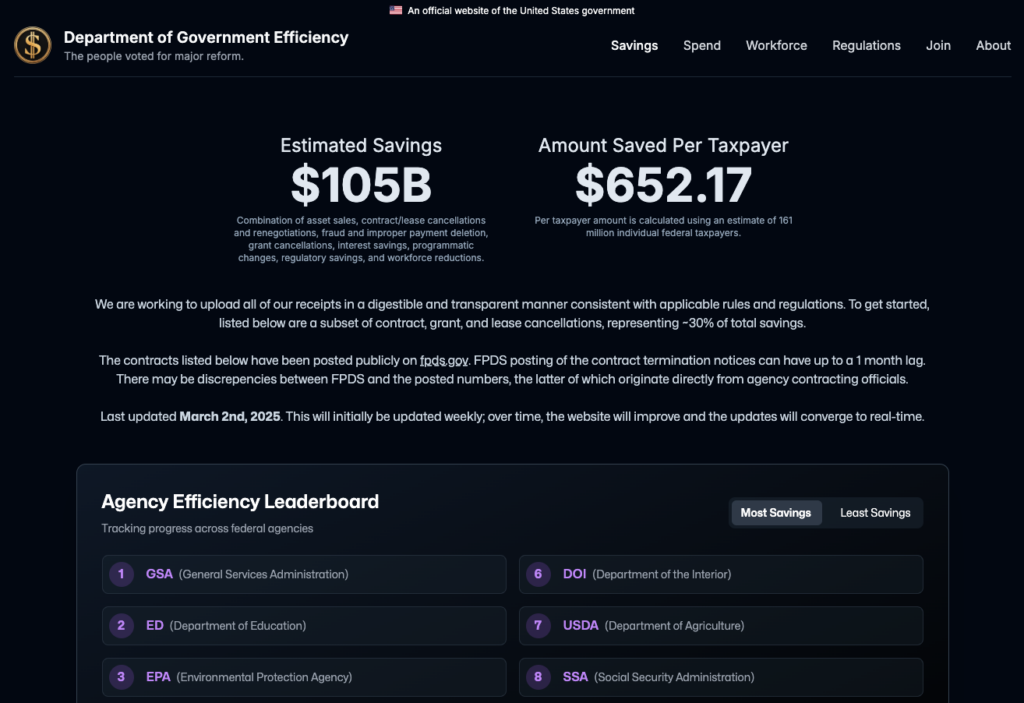Click the Amount Saved Per Taxpayer heading
Viewport: 1024px width, 703px height.
click(x=664, y=145)
